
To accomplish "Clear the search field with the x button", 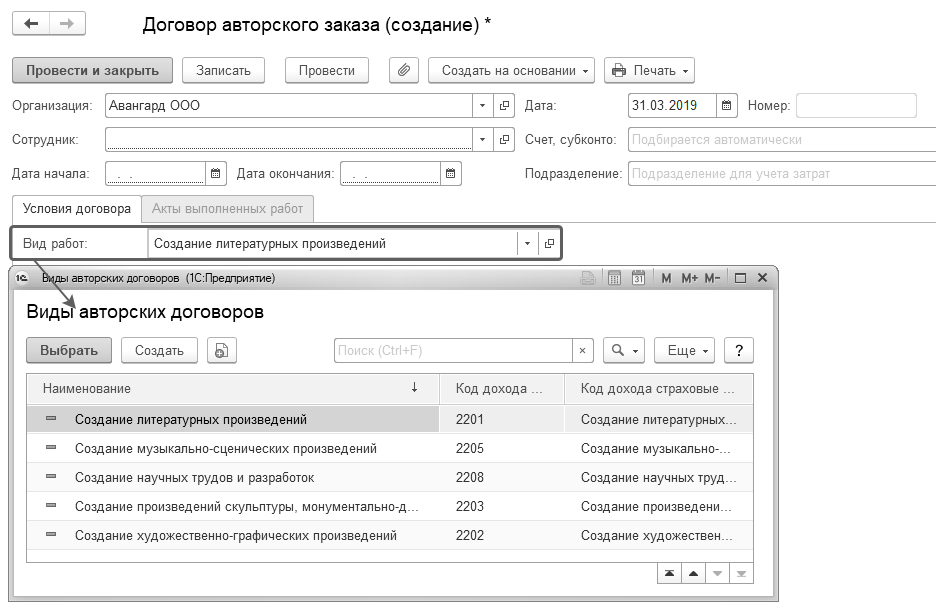I will point(583,350).
